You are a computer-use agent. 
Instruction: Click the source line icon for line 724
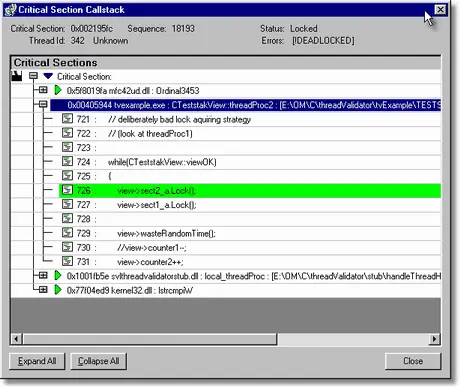pos(67,162)
